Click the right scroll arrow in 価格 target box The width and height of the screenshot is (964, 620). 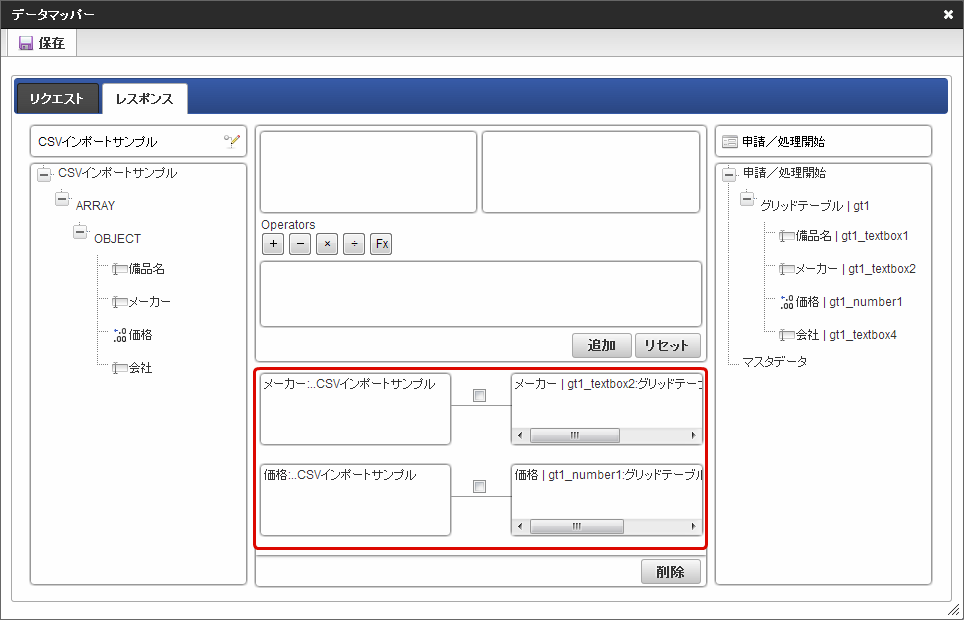tap(693, 527)
